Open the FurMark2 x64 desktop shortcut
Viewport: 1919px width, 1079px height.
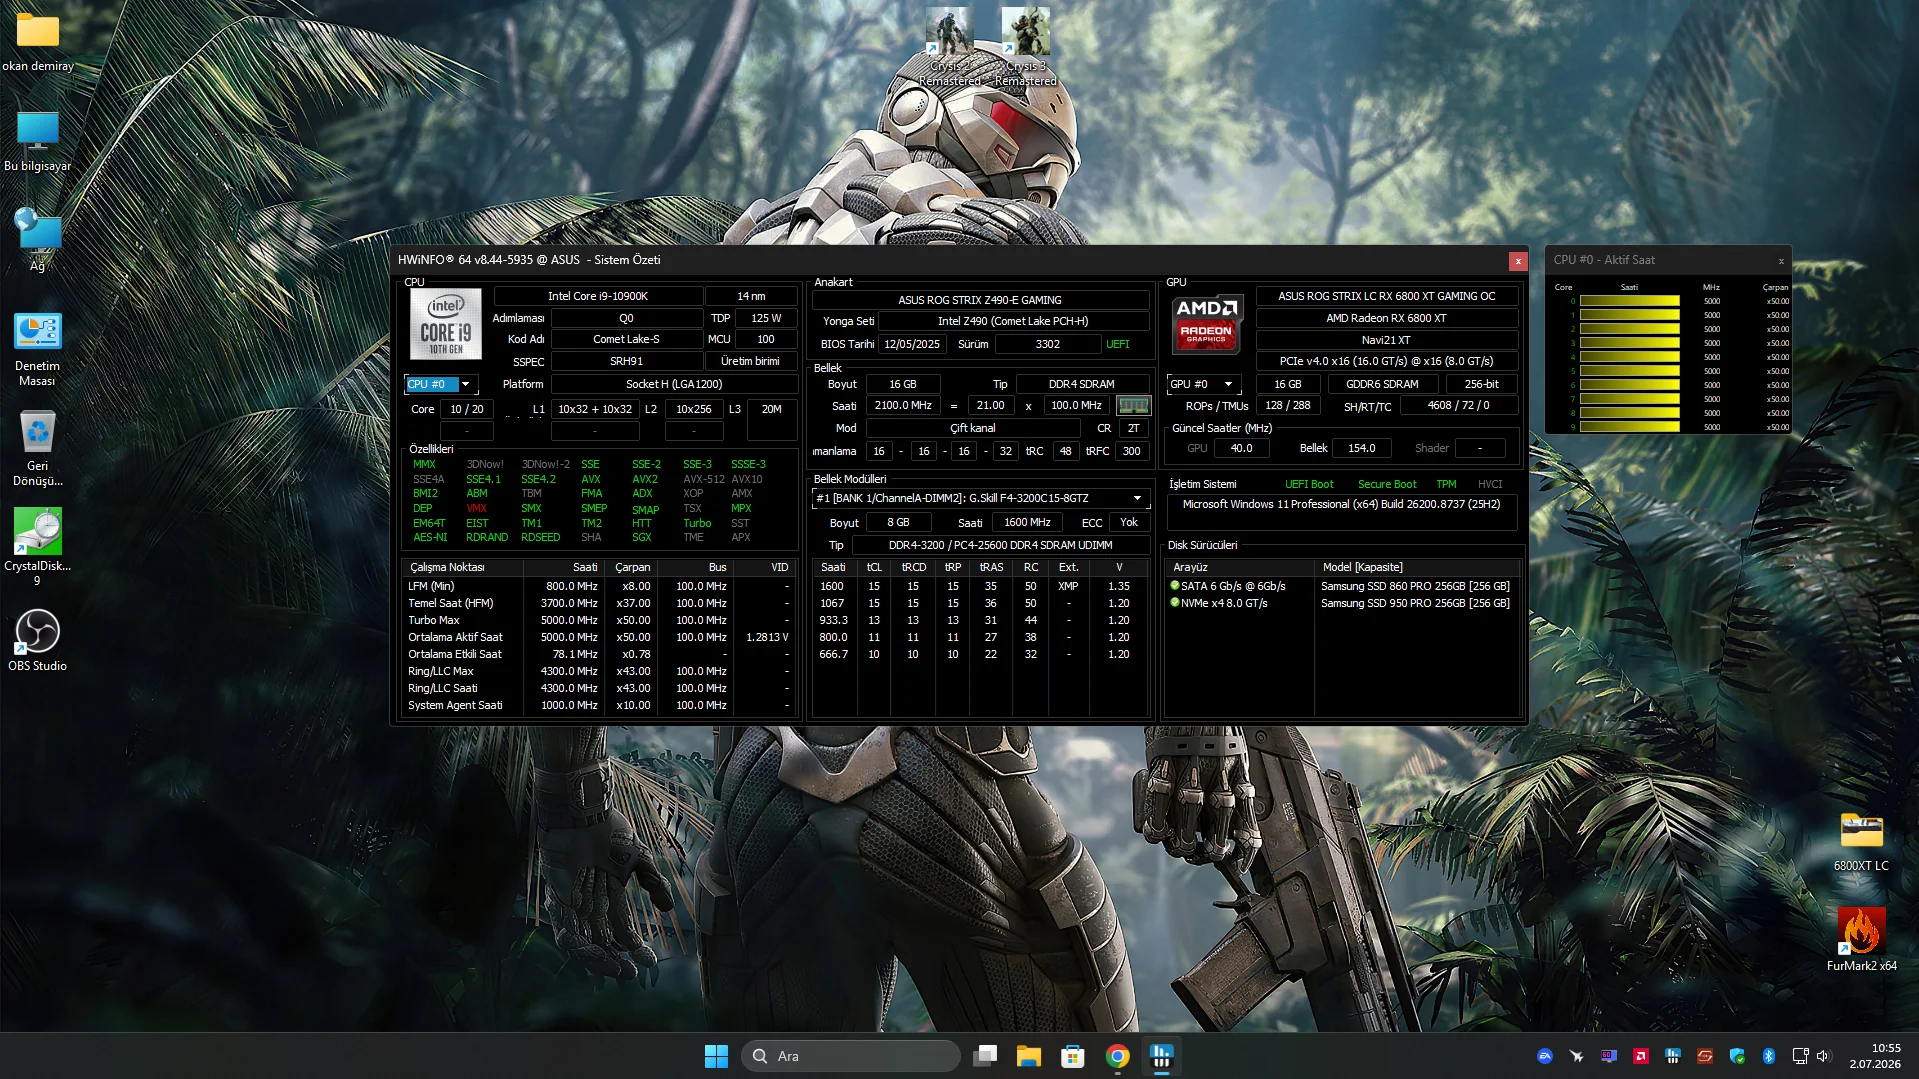(x=1861, y=939)
